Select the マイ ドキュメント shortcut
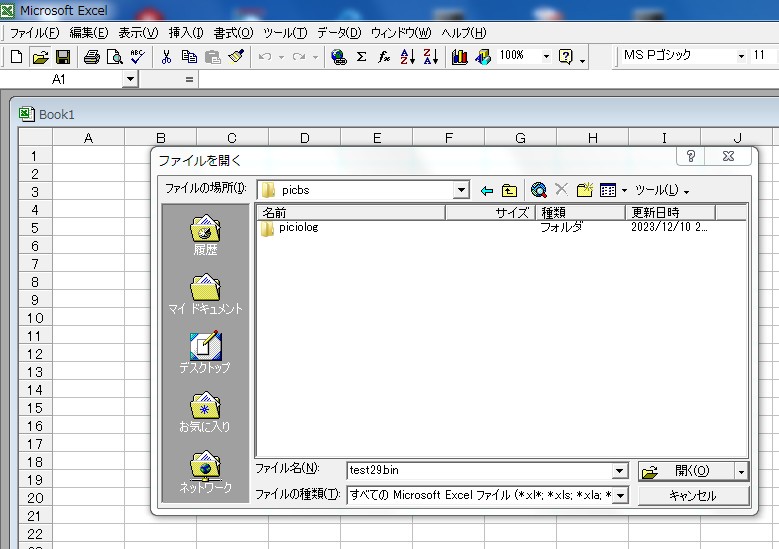 205,294
